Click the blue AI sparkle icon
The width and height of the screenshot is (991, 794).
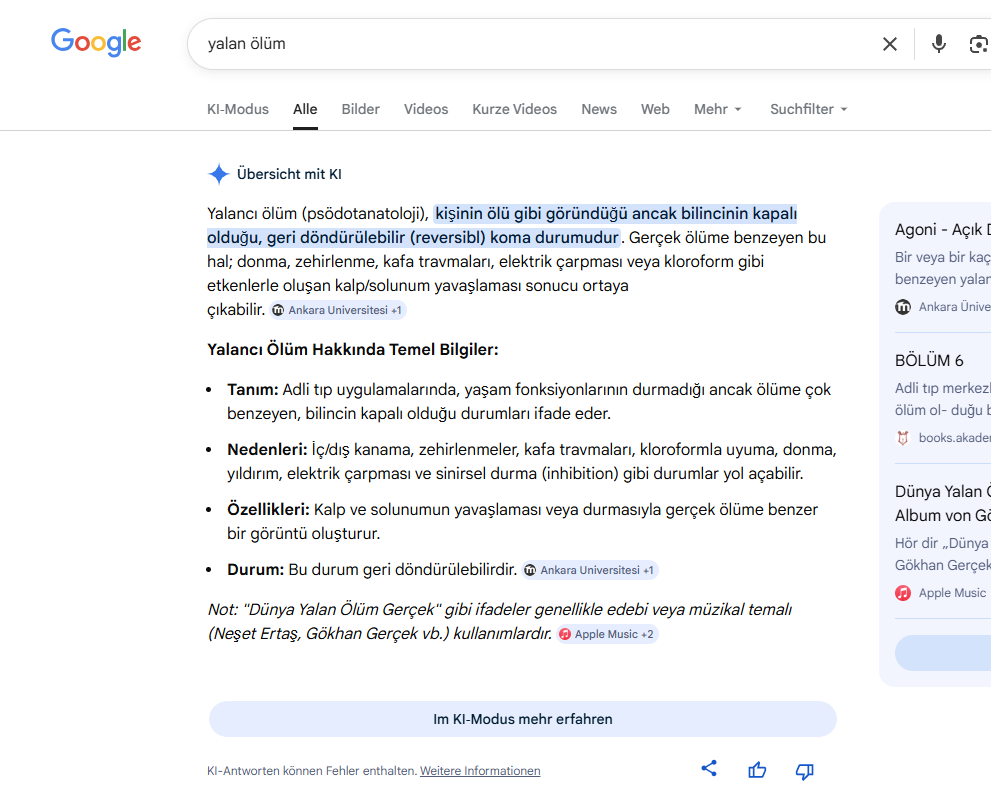tap(218, 174)
